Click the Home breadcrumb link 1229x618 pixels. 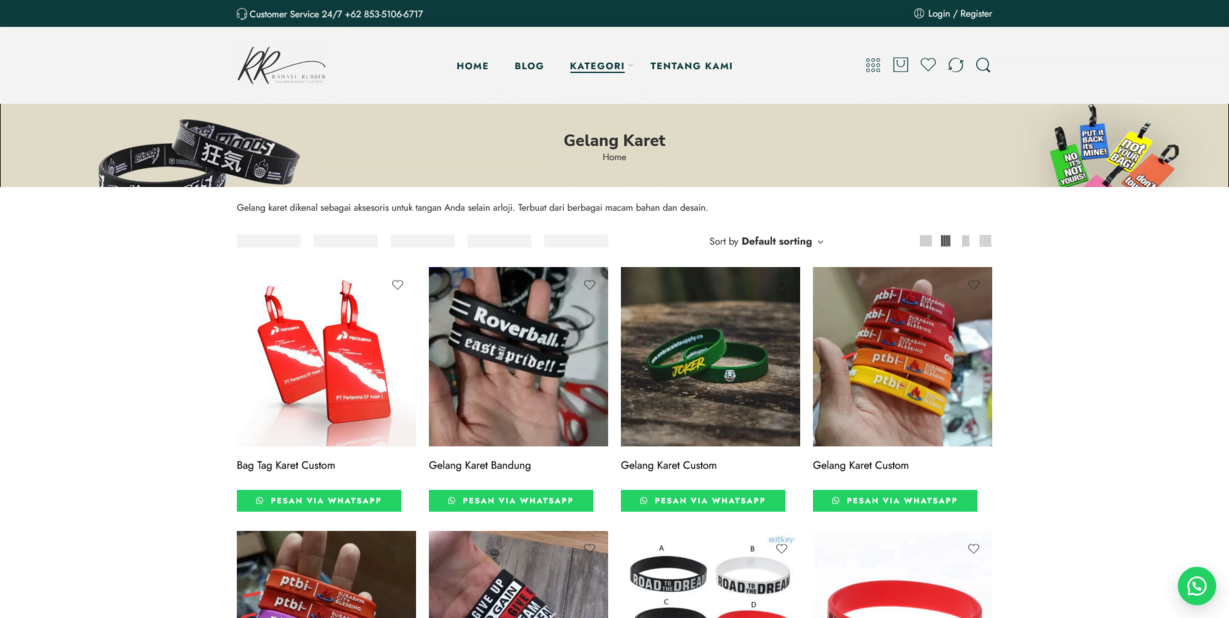[x=614, y=157]
